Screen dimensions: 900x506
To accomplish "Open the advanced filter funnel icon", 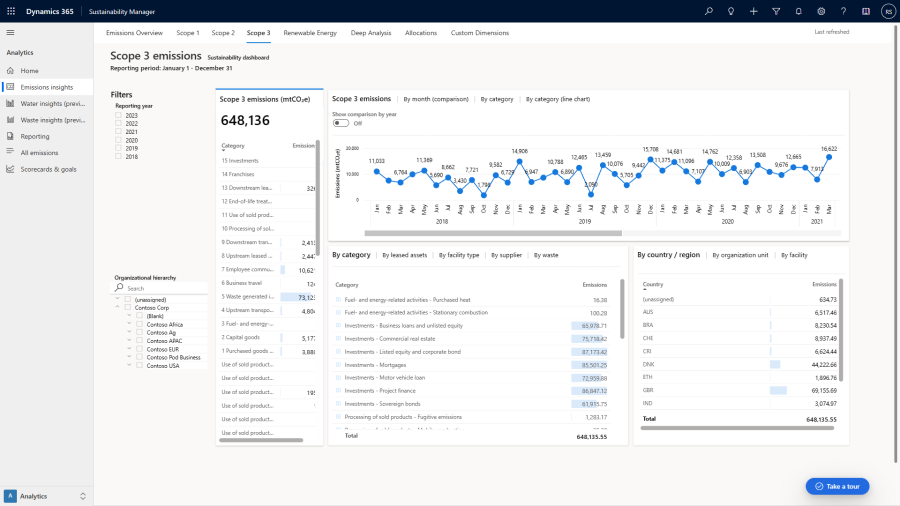I will (776, 11).
